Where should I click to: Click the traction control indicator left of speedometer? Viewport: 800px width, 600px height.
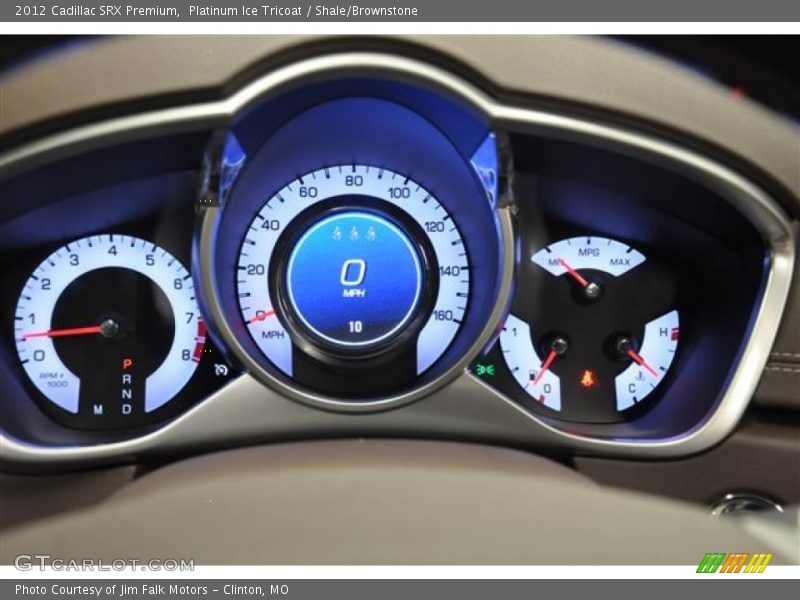tap(221, 370)
